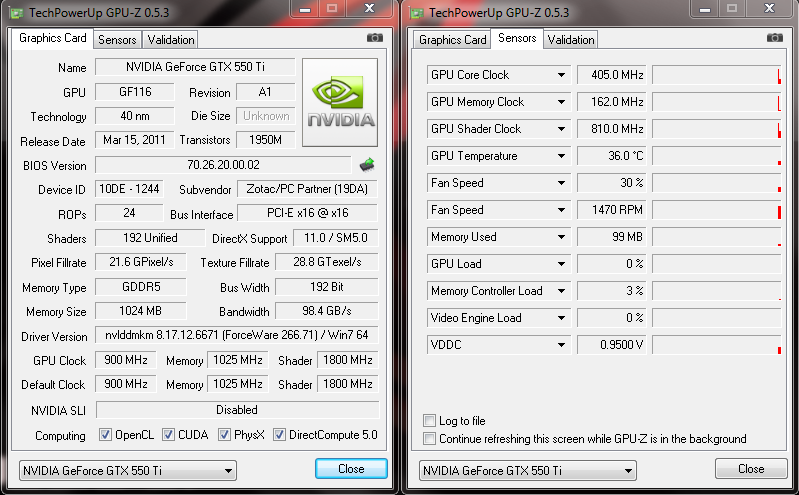The width and height of the screenshot is (799, 495).
Task: Open the VDDC sensor dropdown
Action: (x=561, y=345)
